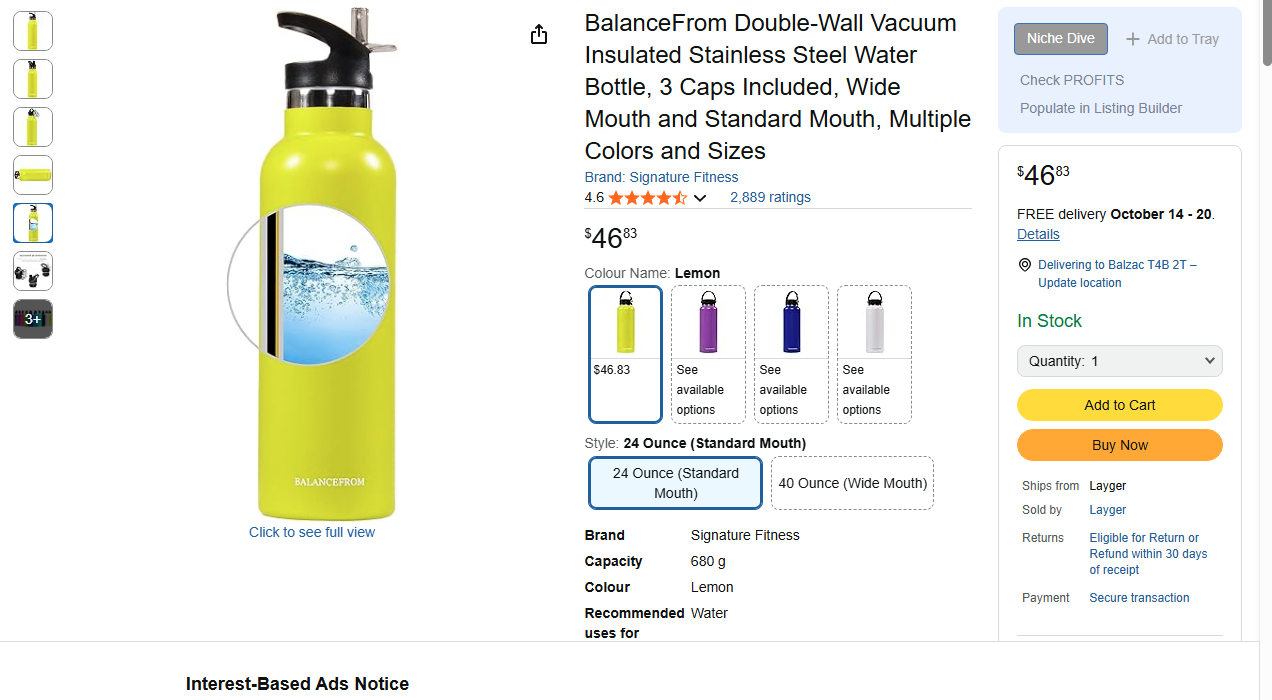This screenshot has width=1272, height=700.
Task: Open the Quantity dropdown
Action: click(x=1119, y=361)
